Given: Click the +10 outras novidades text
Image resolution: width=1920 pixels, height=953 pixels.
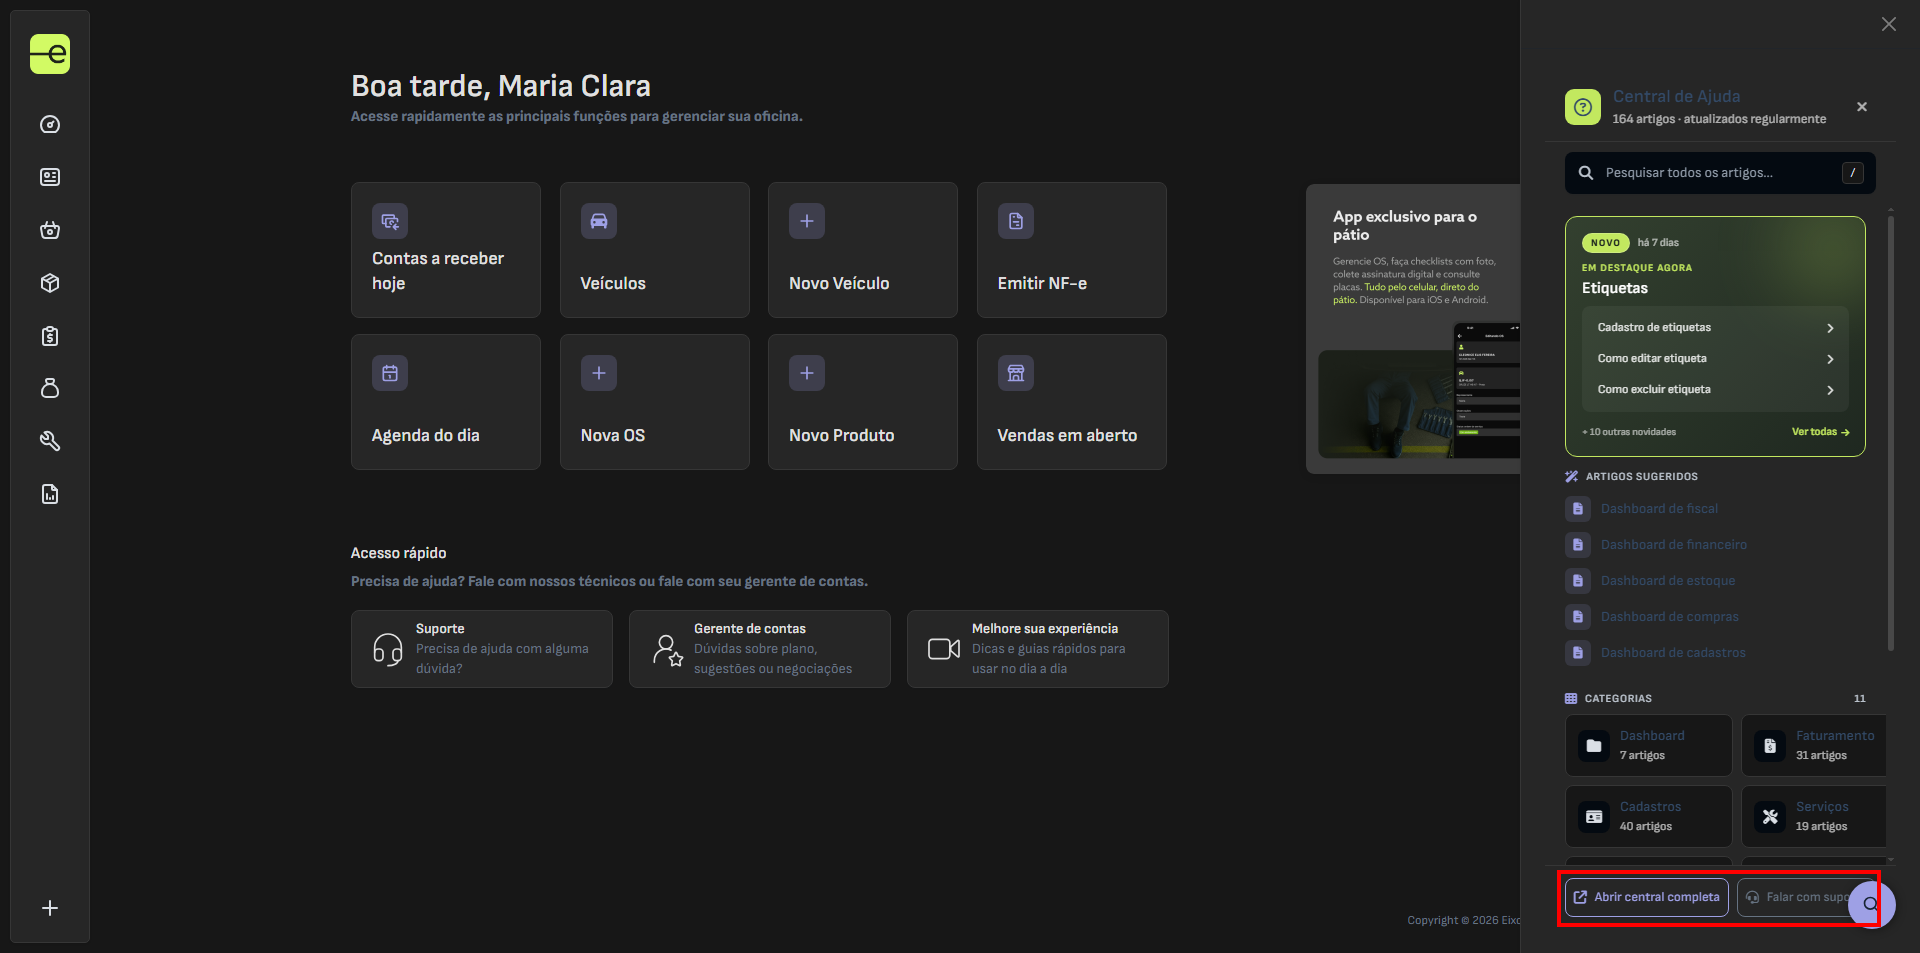Looking at the screenshot, I should (x=1629, y=432).
